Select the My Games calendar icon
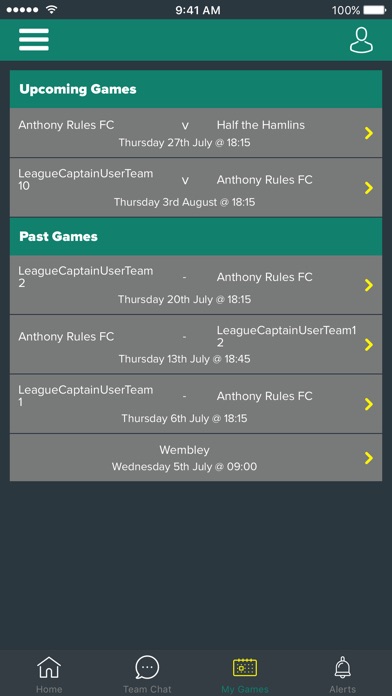This screenshot has height=696, width=392. click(245, 668)
